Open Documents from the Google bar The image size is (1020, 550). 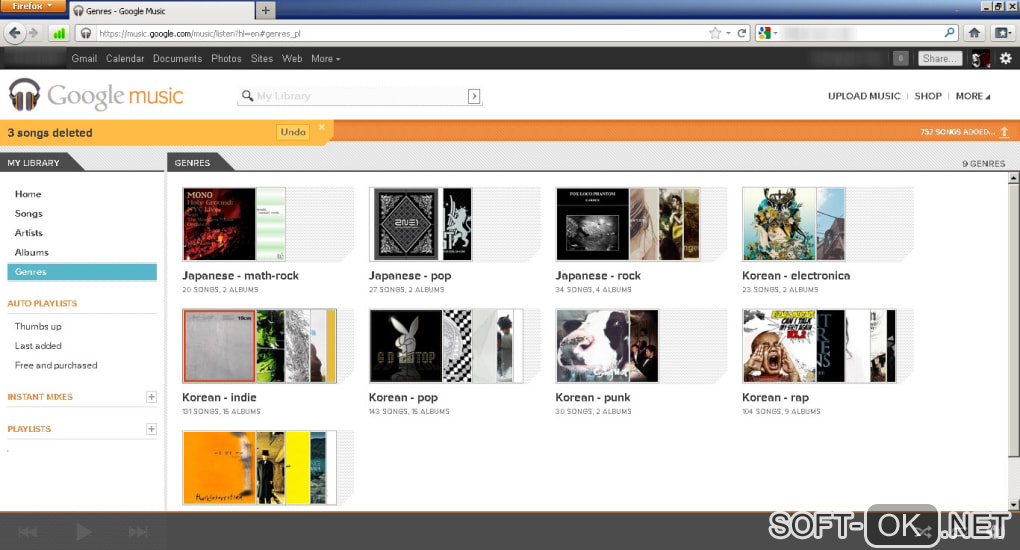click(x=178, y=59)
